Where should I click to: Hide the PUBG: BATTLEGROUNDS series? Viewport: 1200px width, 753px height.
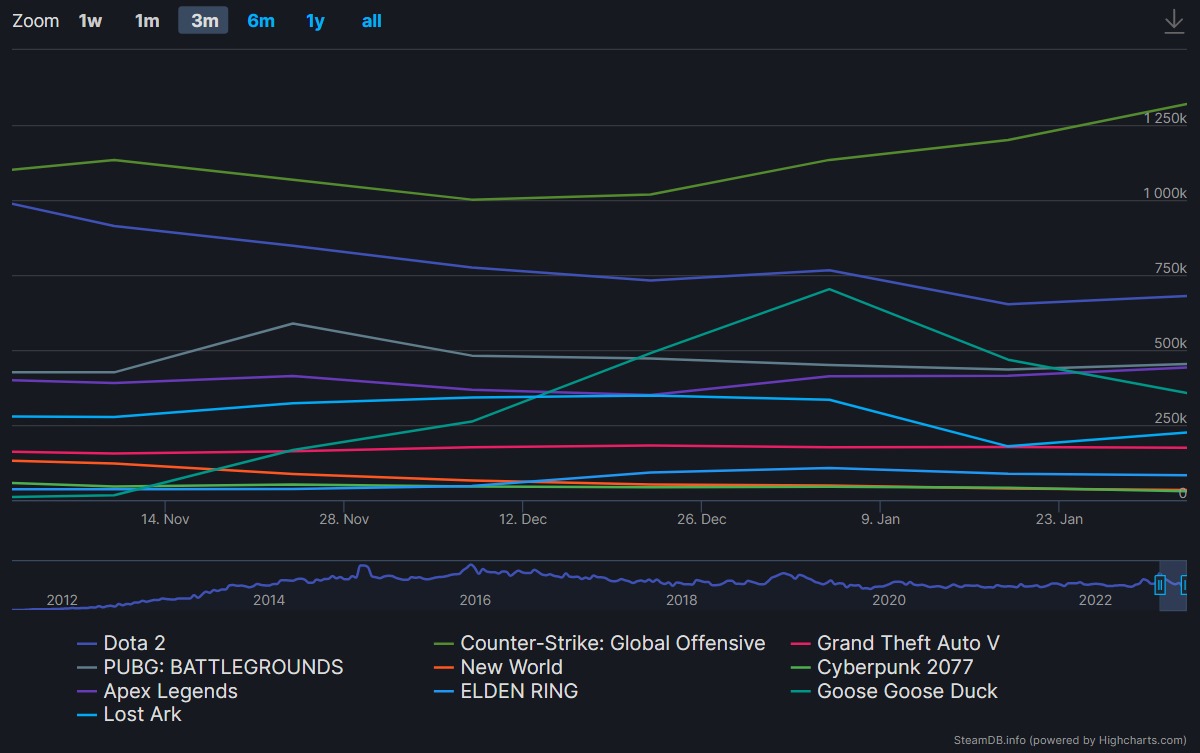[x=210, y=667]
